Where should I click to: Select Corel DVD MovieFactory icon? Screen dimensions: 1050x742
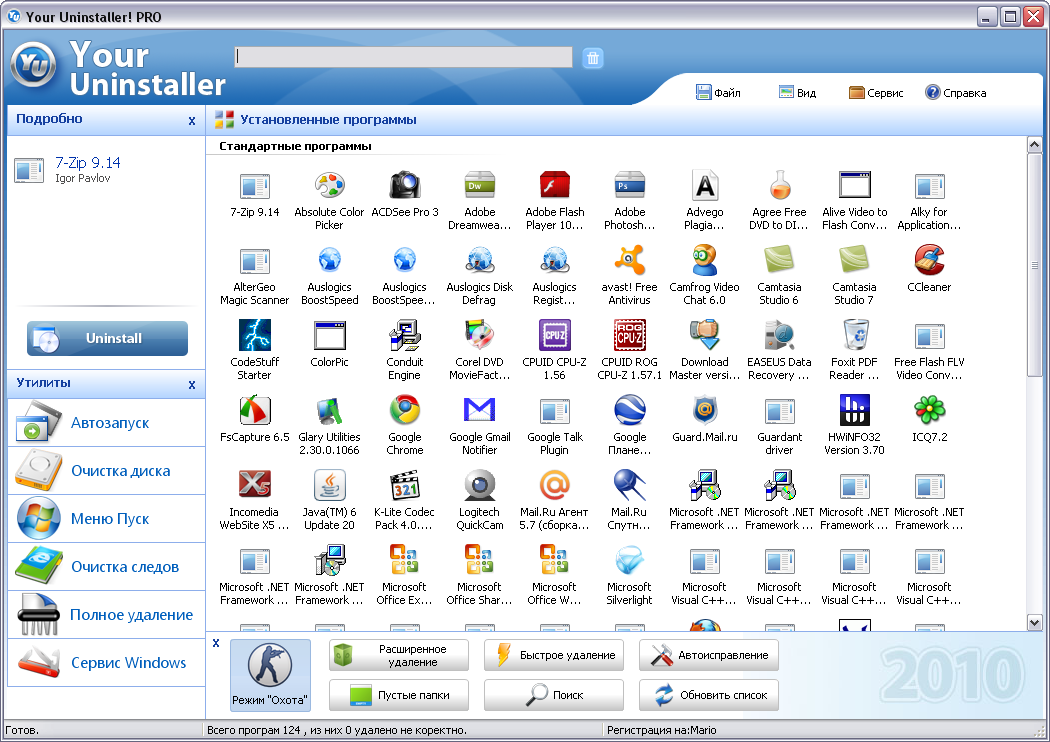click(x=479, y=335)
